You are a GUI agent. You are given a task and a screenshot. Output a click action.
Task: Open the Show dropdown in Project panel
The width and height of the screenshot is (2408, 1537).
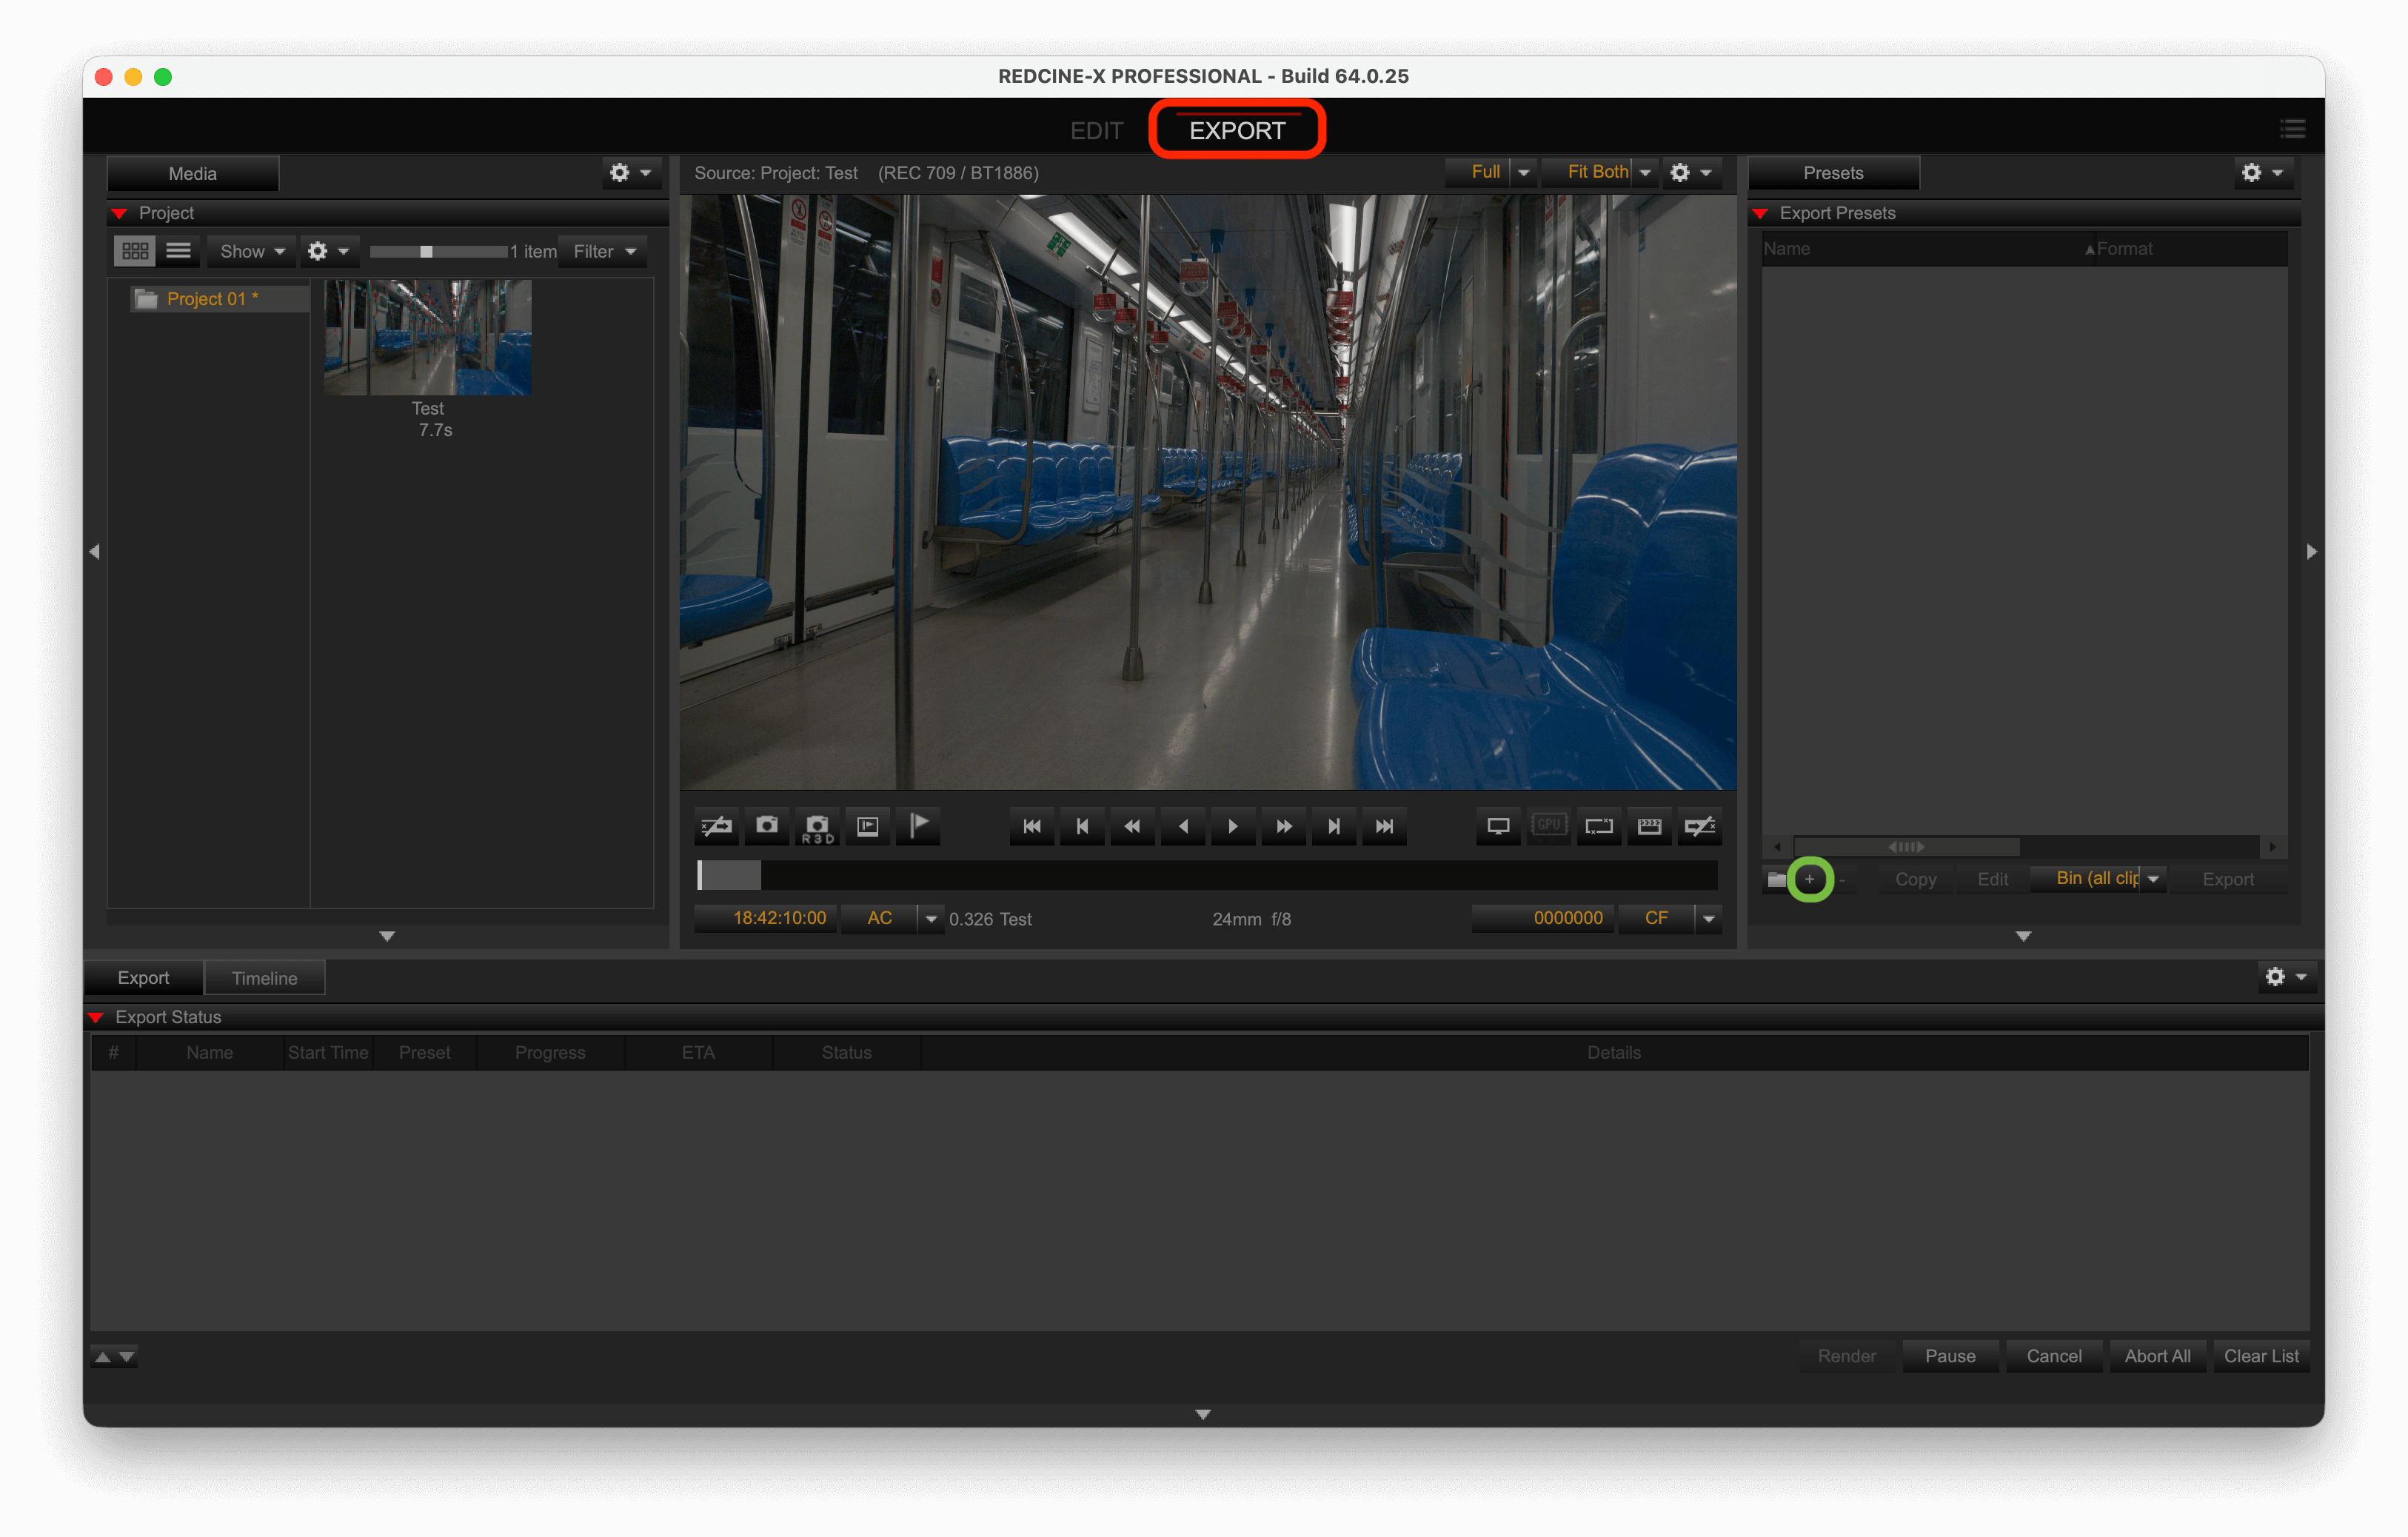[252, 251]
